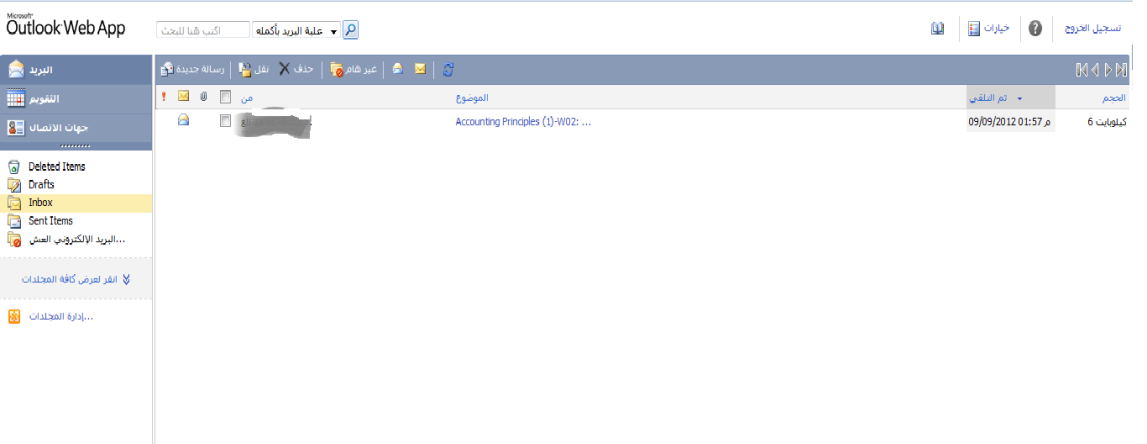
Task: Expand all folders via انقر لعرض كافة المجلدات
Action: (x=76, y=279)
